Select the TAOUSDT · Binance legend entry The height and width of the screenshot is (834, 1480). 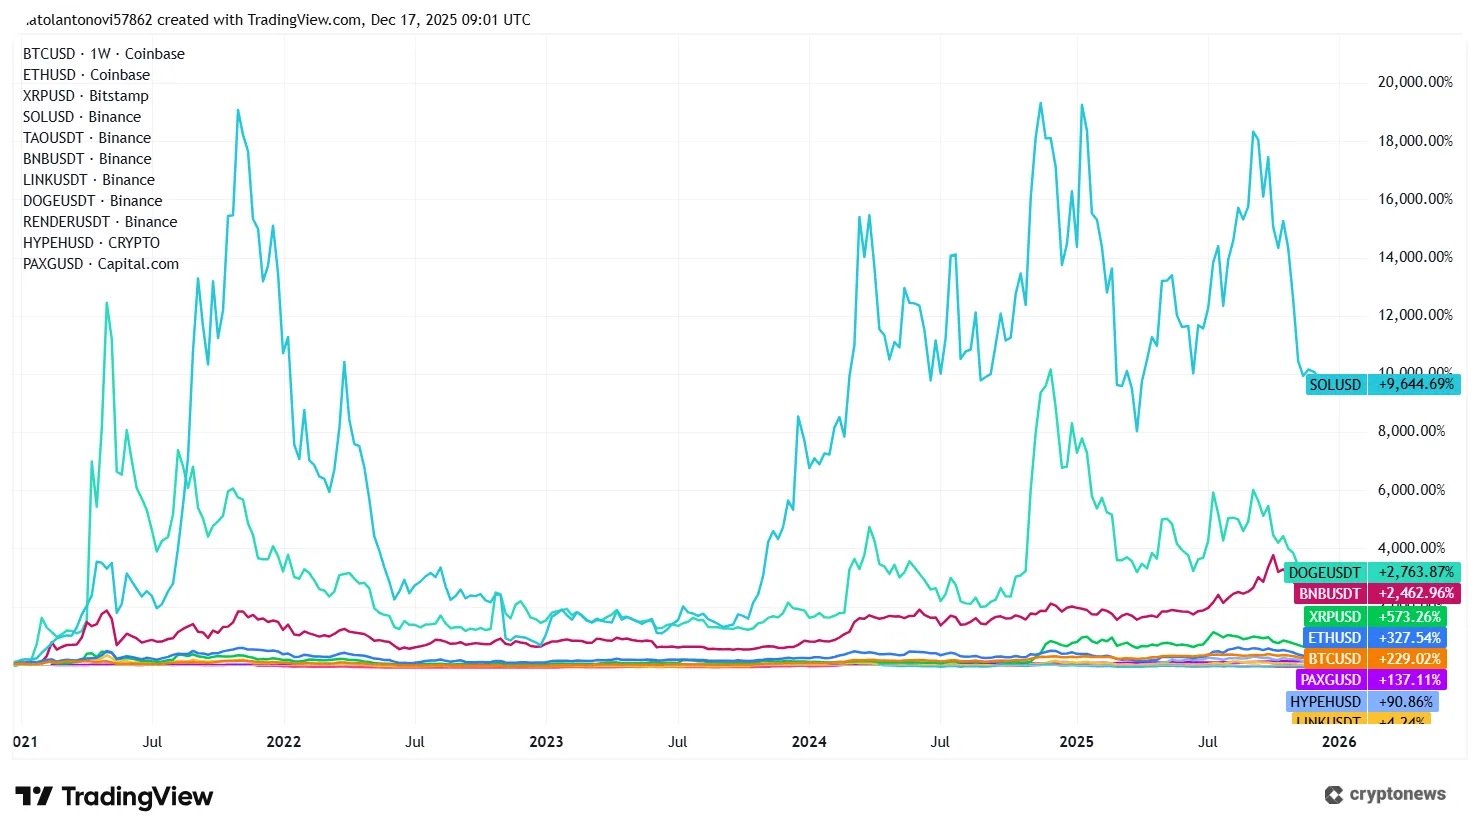[87, 137]
